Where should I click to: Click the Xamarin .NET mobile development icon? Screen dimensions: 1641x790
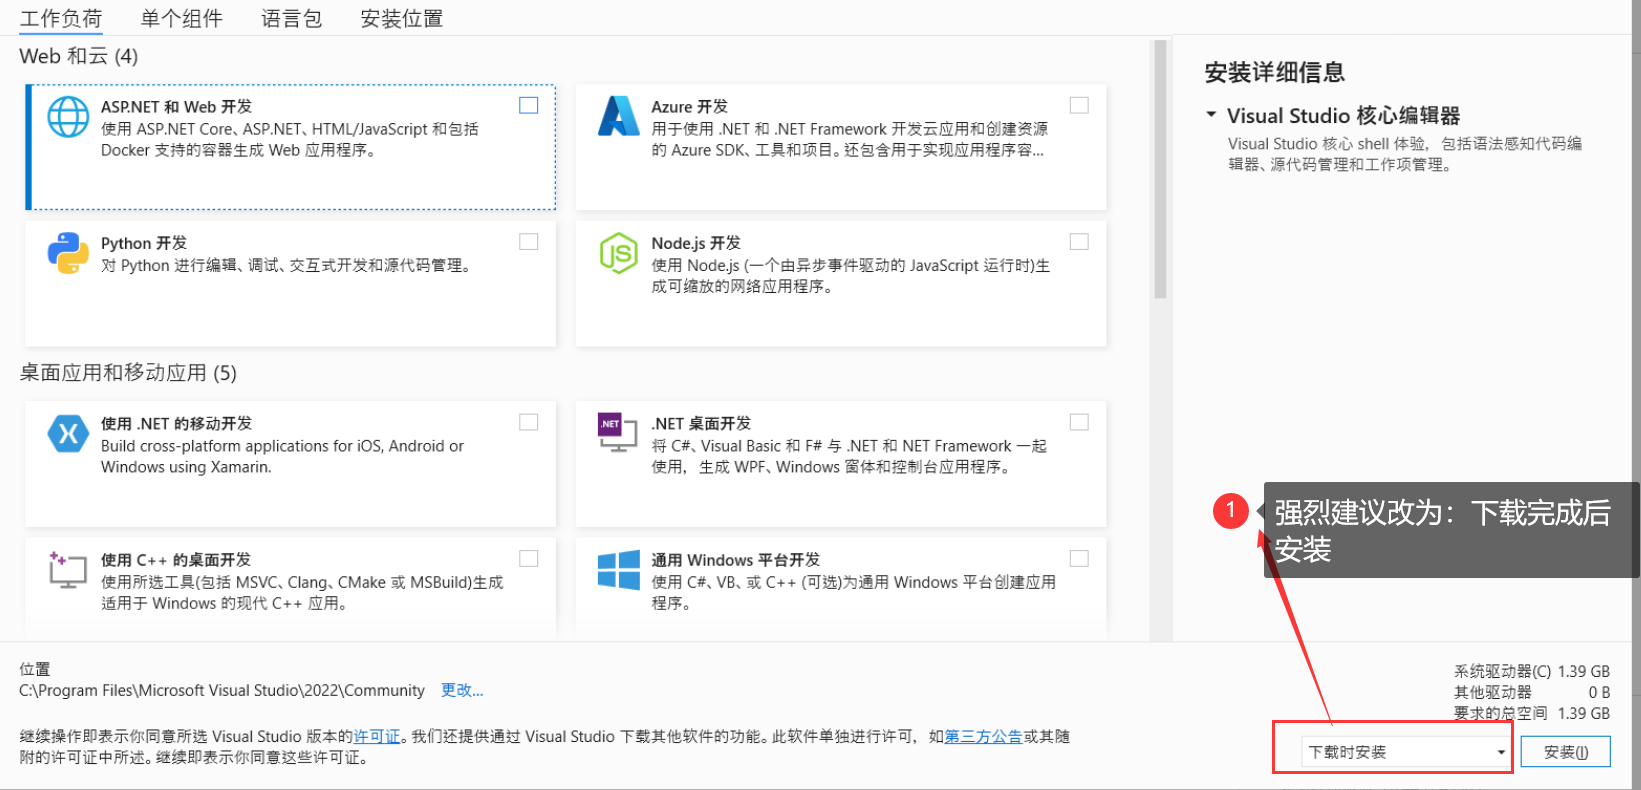click(68, 433)
